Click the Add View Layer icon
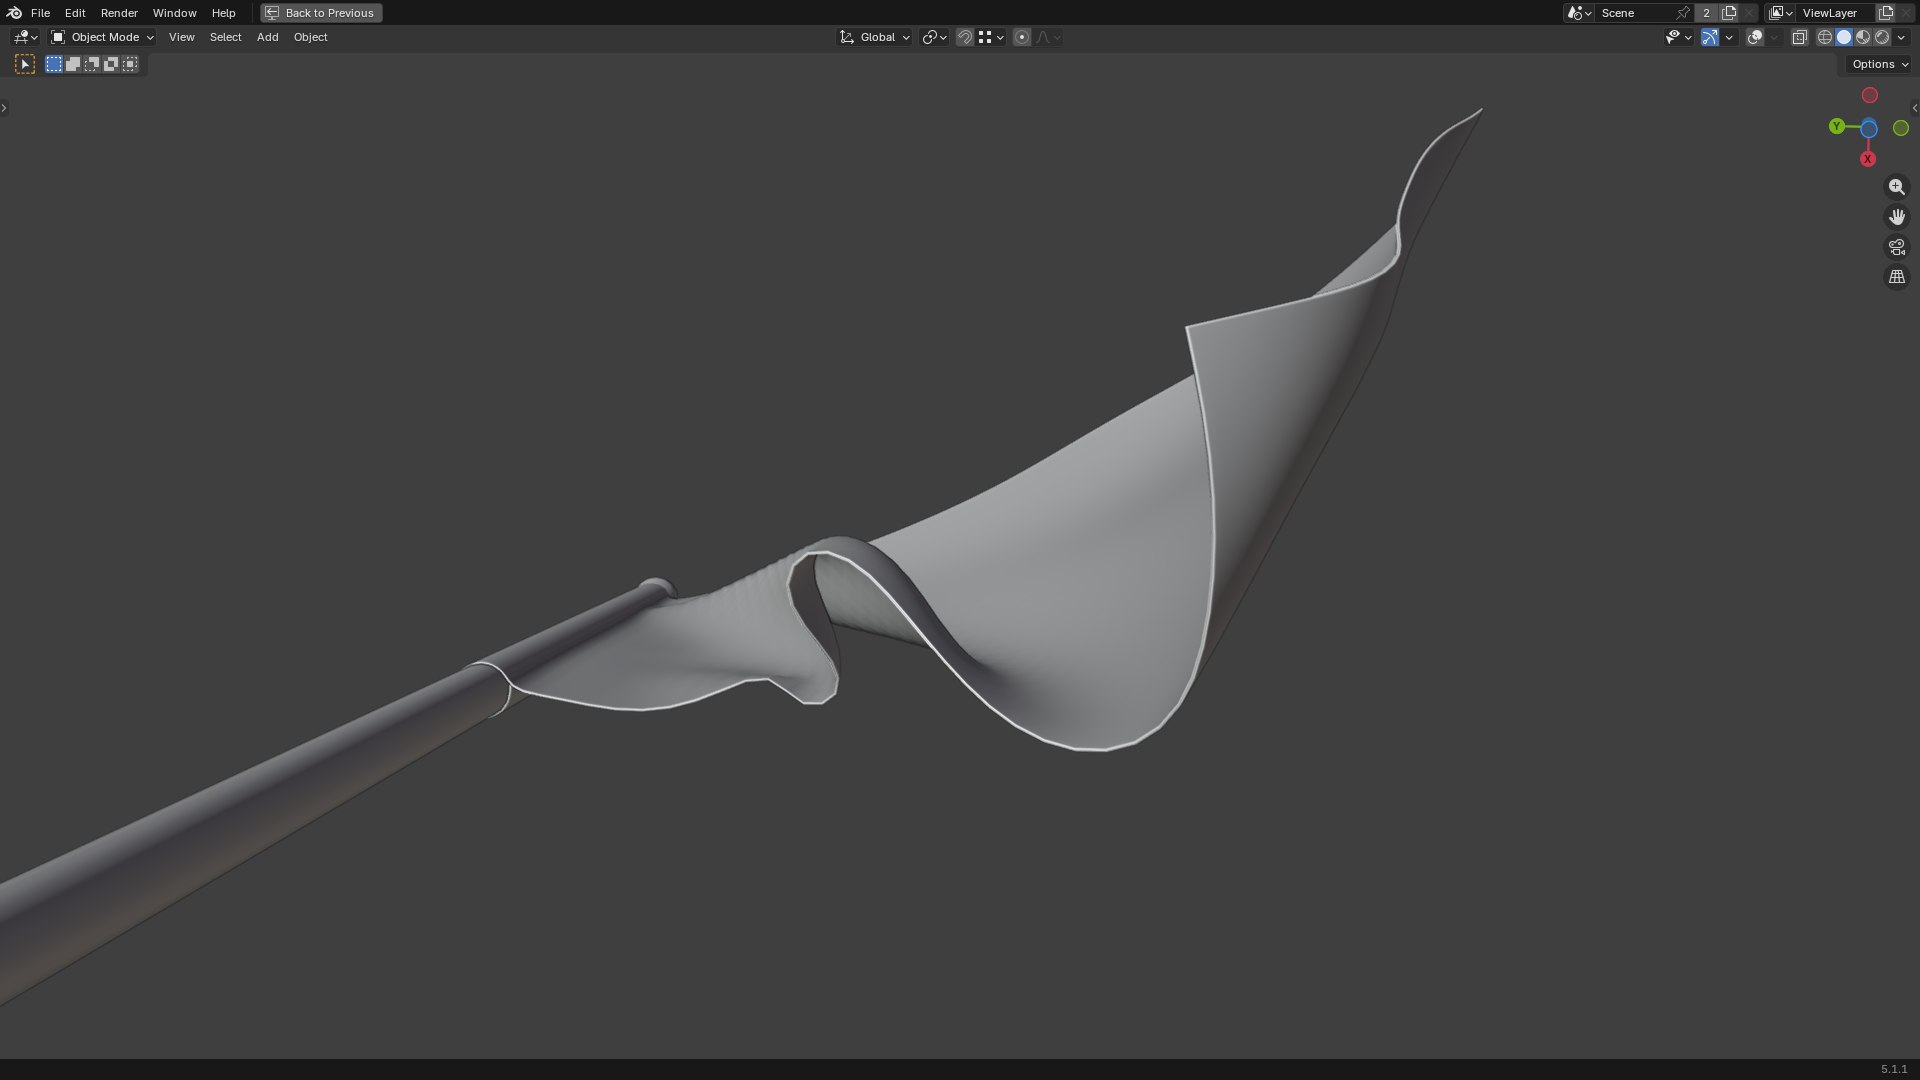This screenshot has width=1920, height=1080. coord(1886,13)
